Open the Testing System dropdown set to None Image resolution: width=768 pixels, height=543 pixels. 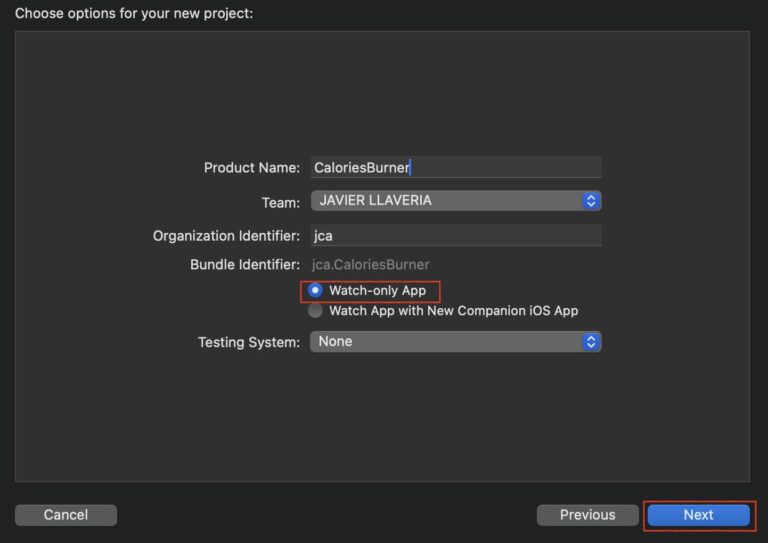point(456,342)
